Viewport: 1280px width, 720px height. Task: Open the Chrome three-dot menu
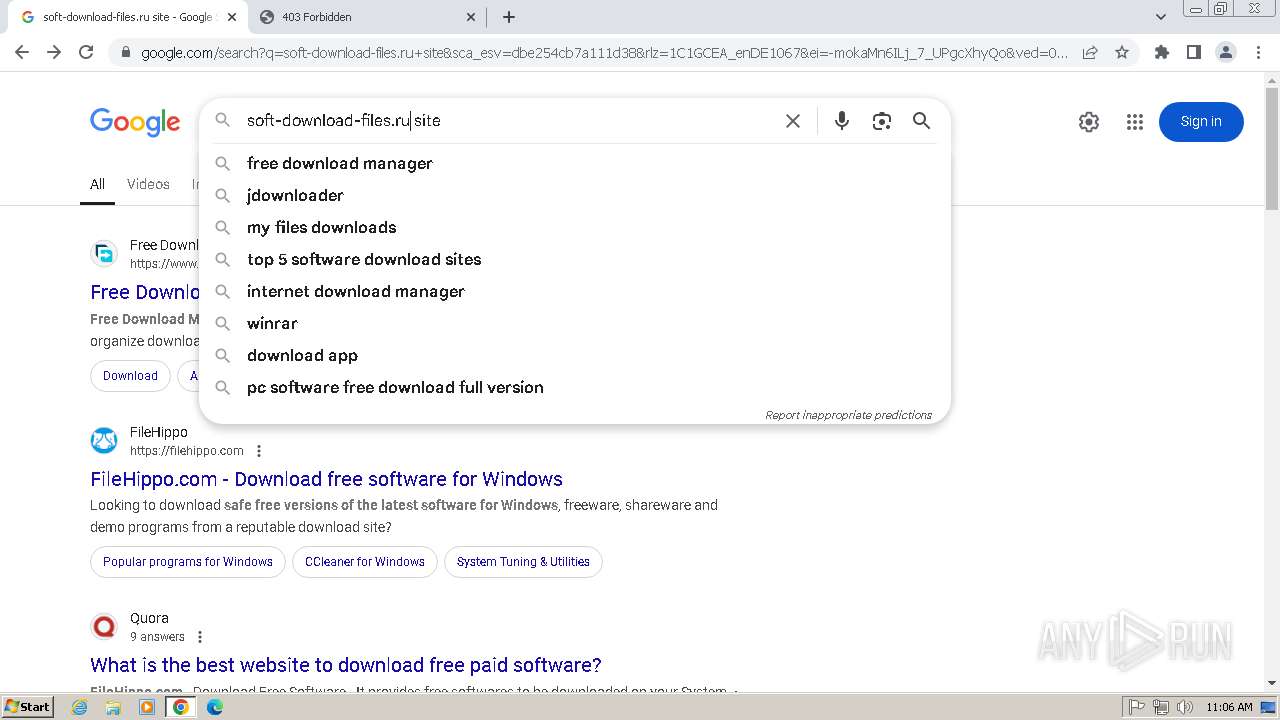1258,52
